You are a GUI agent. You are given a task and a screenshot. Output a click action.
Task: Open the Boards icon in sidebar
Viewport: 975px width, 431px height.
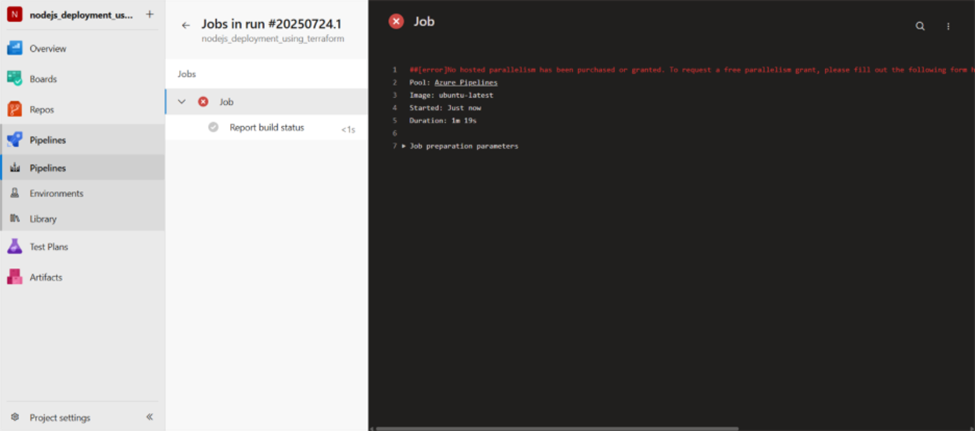14,79
